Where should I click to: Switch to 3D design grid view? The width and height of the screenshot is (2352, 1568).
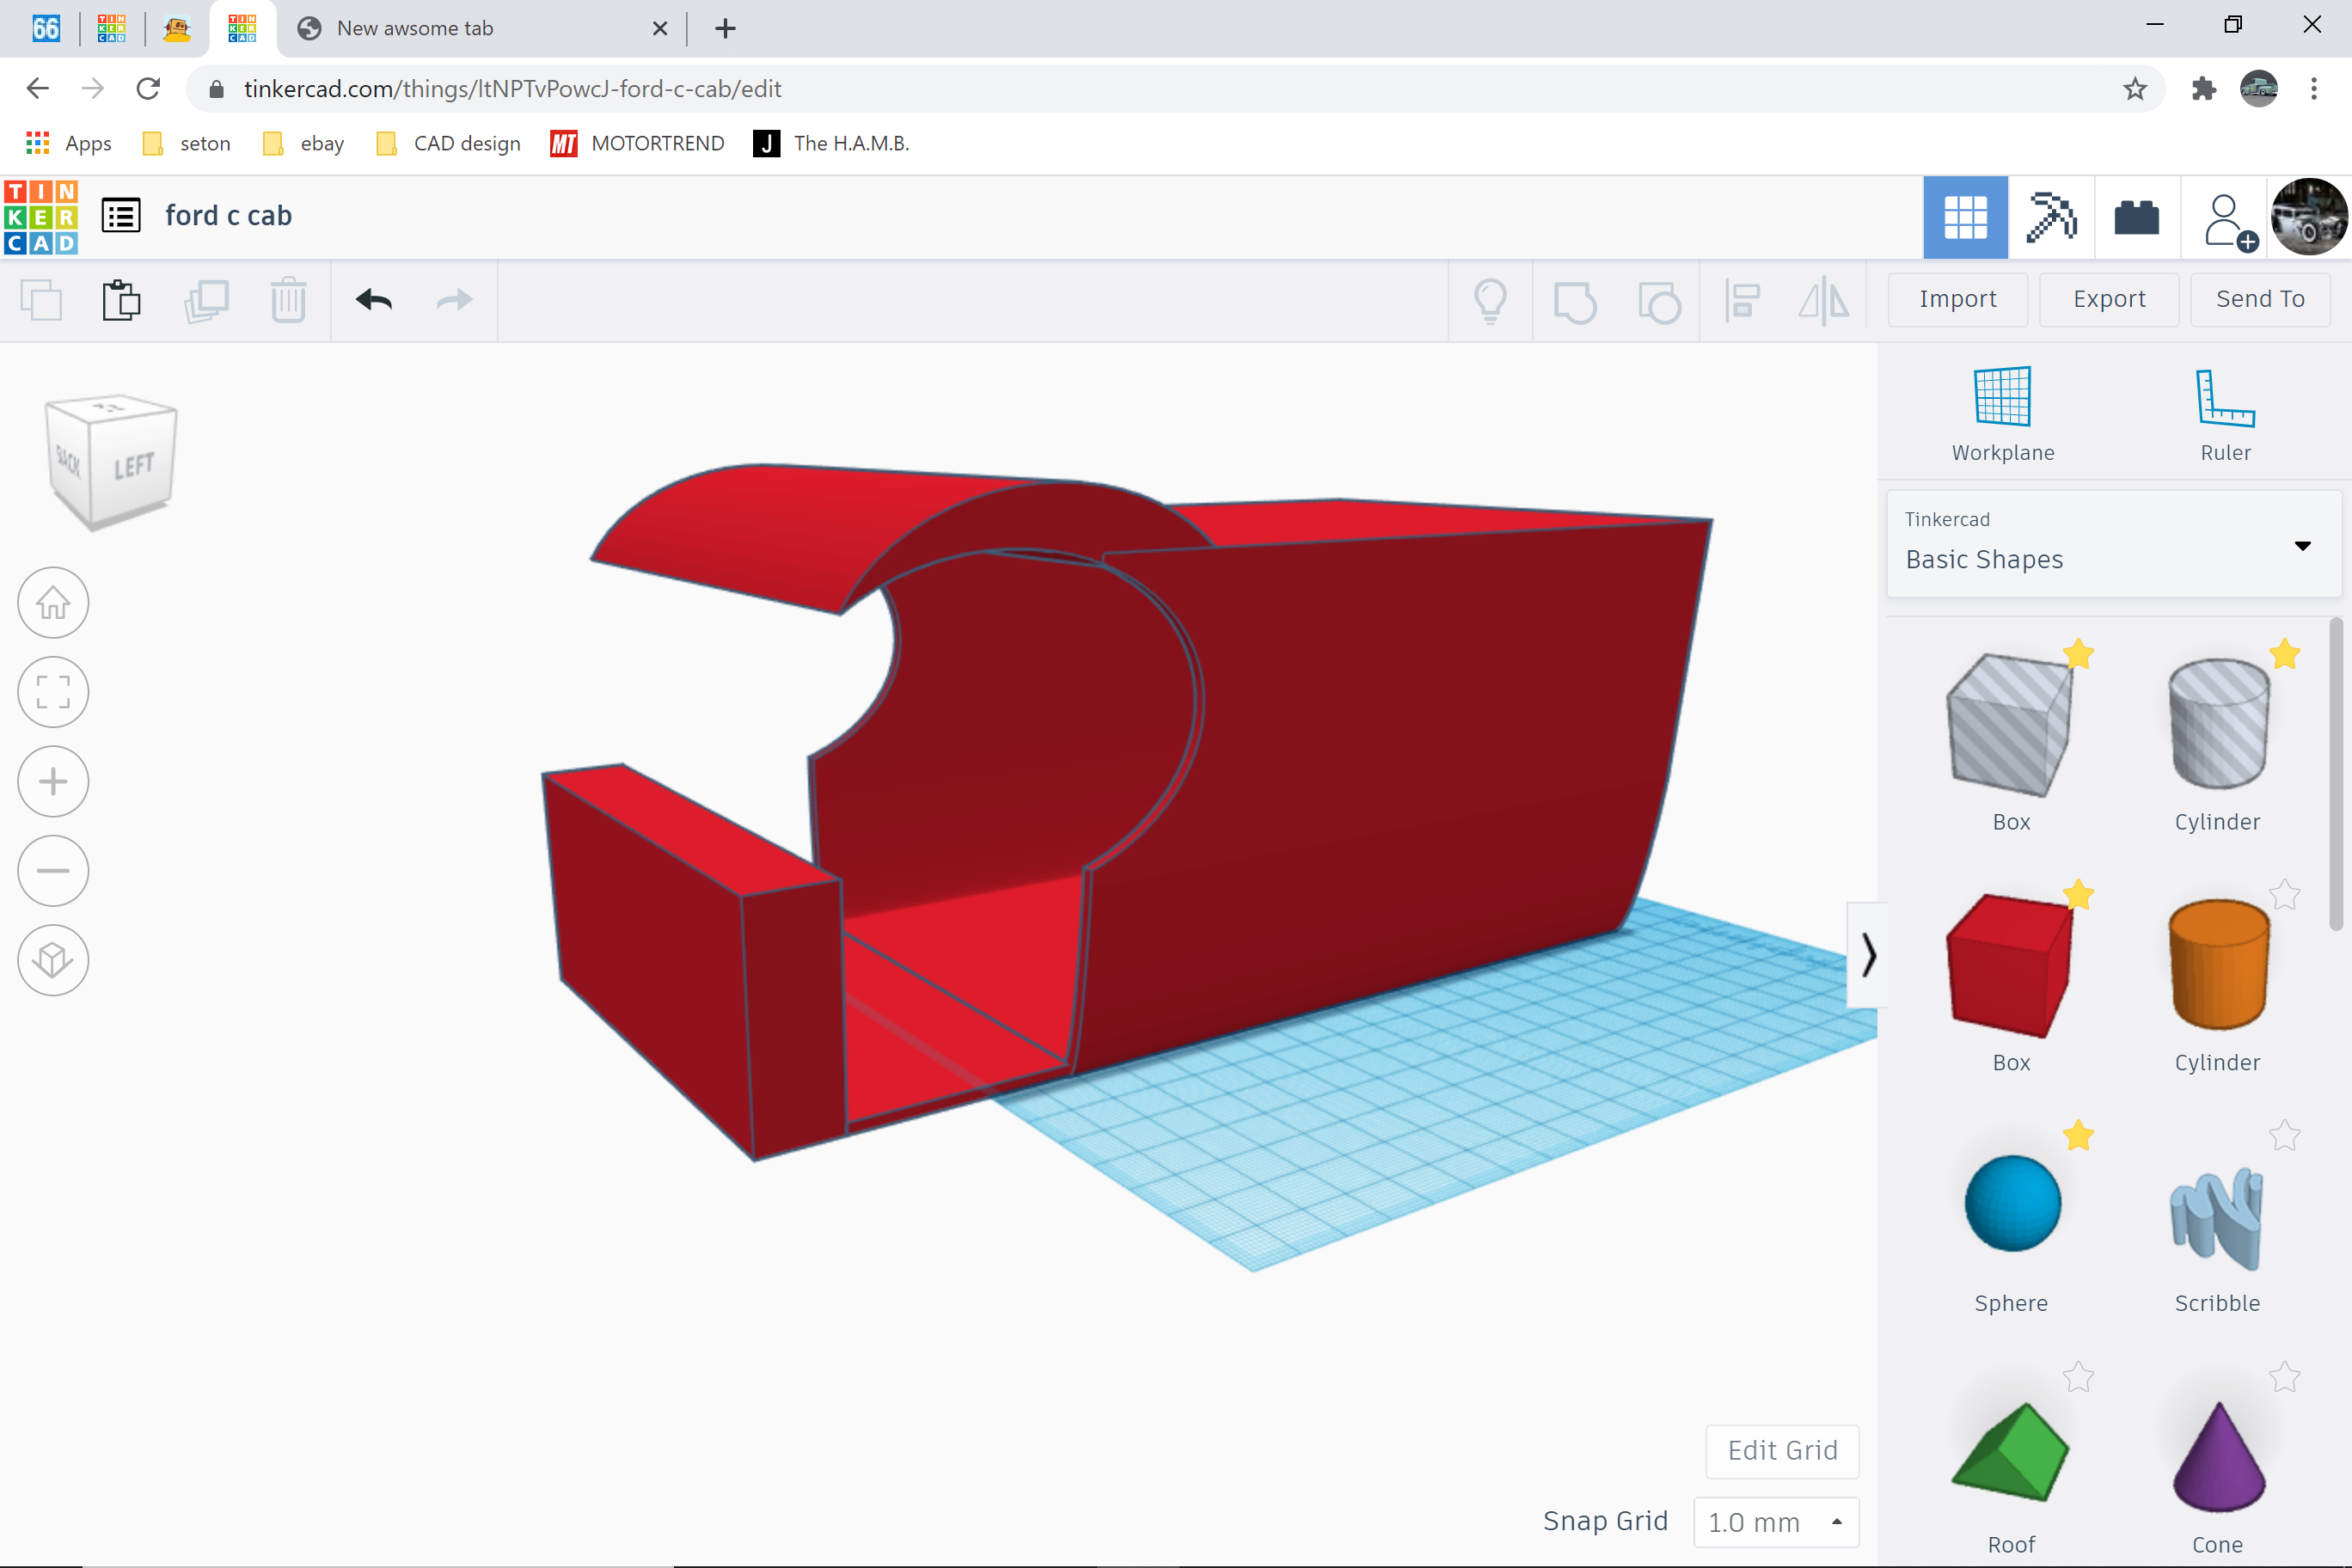point(1965,217)
